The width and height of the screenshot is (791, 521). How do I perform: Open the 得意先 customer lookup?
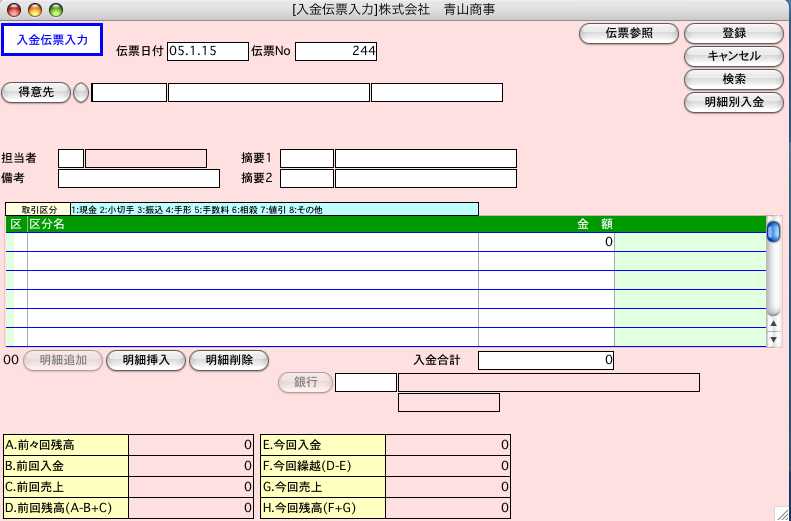(x=36, y=93)
